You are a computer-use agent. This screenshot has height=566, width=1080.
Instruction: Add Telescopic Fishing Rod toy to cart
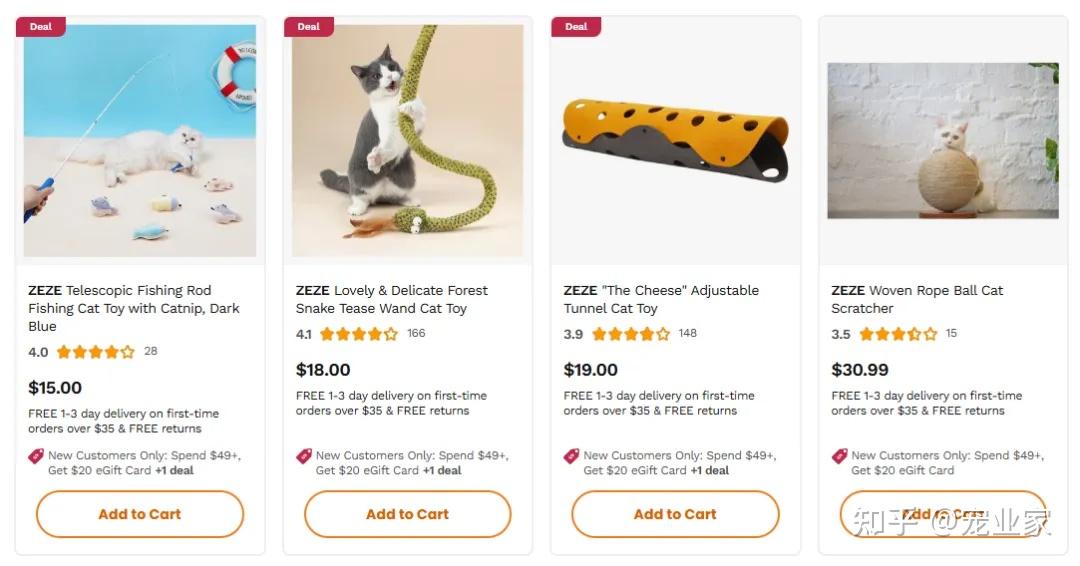(x=140, y=514)
